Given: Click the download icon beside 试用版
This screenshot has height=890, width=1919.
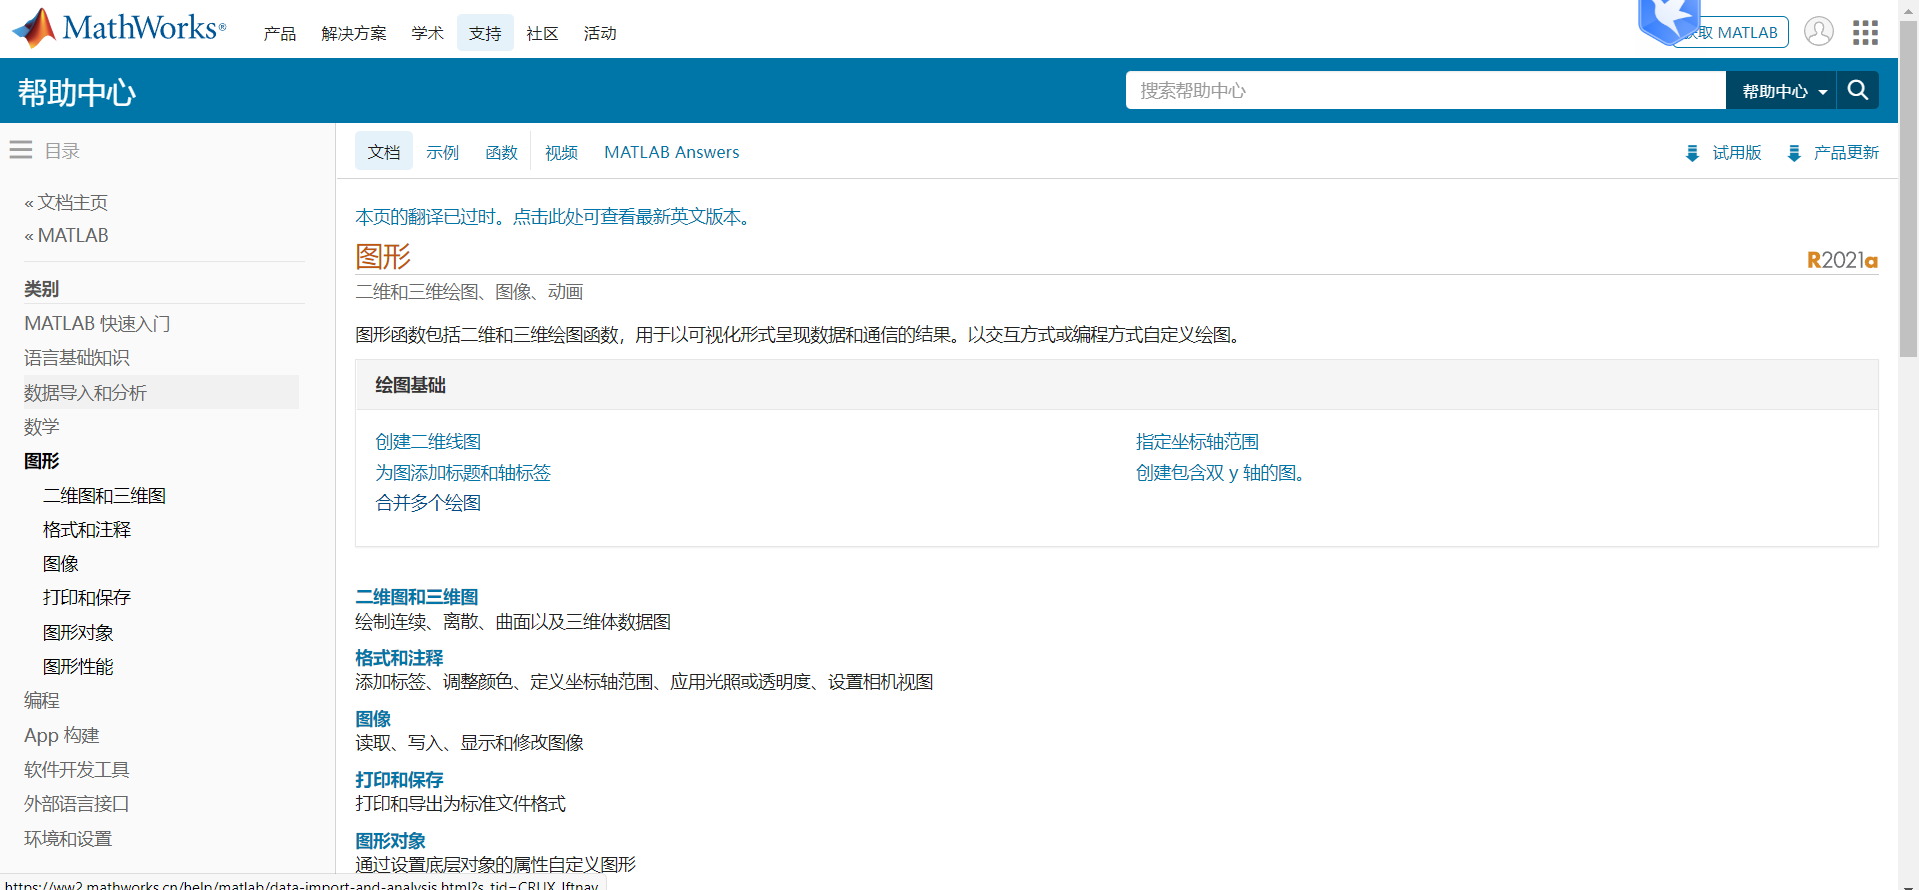Looking at the screenshot, I should click(x=1692, y=153).
